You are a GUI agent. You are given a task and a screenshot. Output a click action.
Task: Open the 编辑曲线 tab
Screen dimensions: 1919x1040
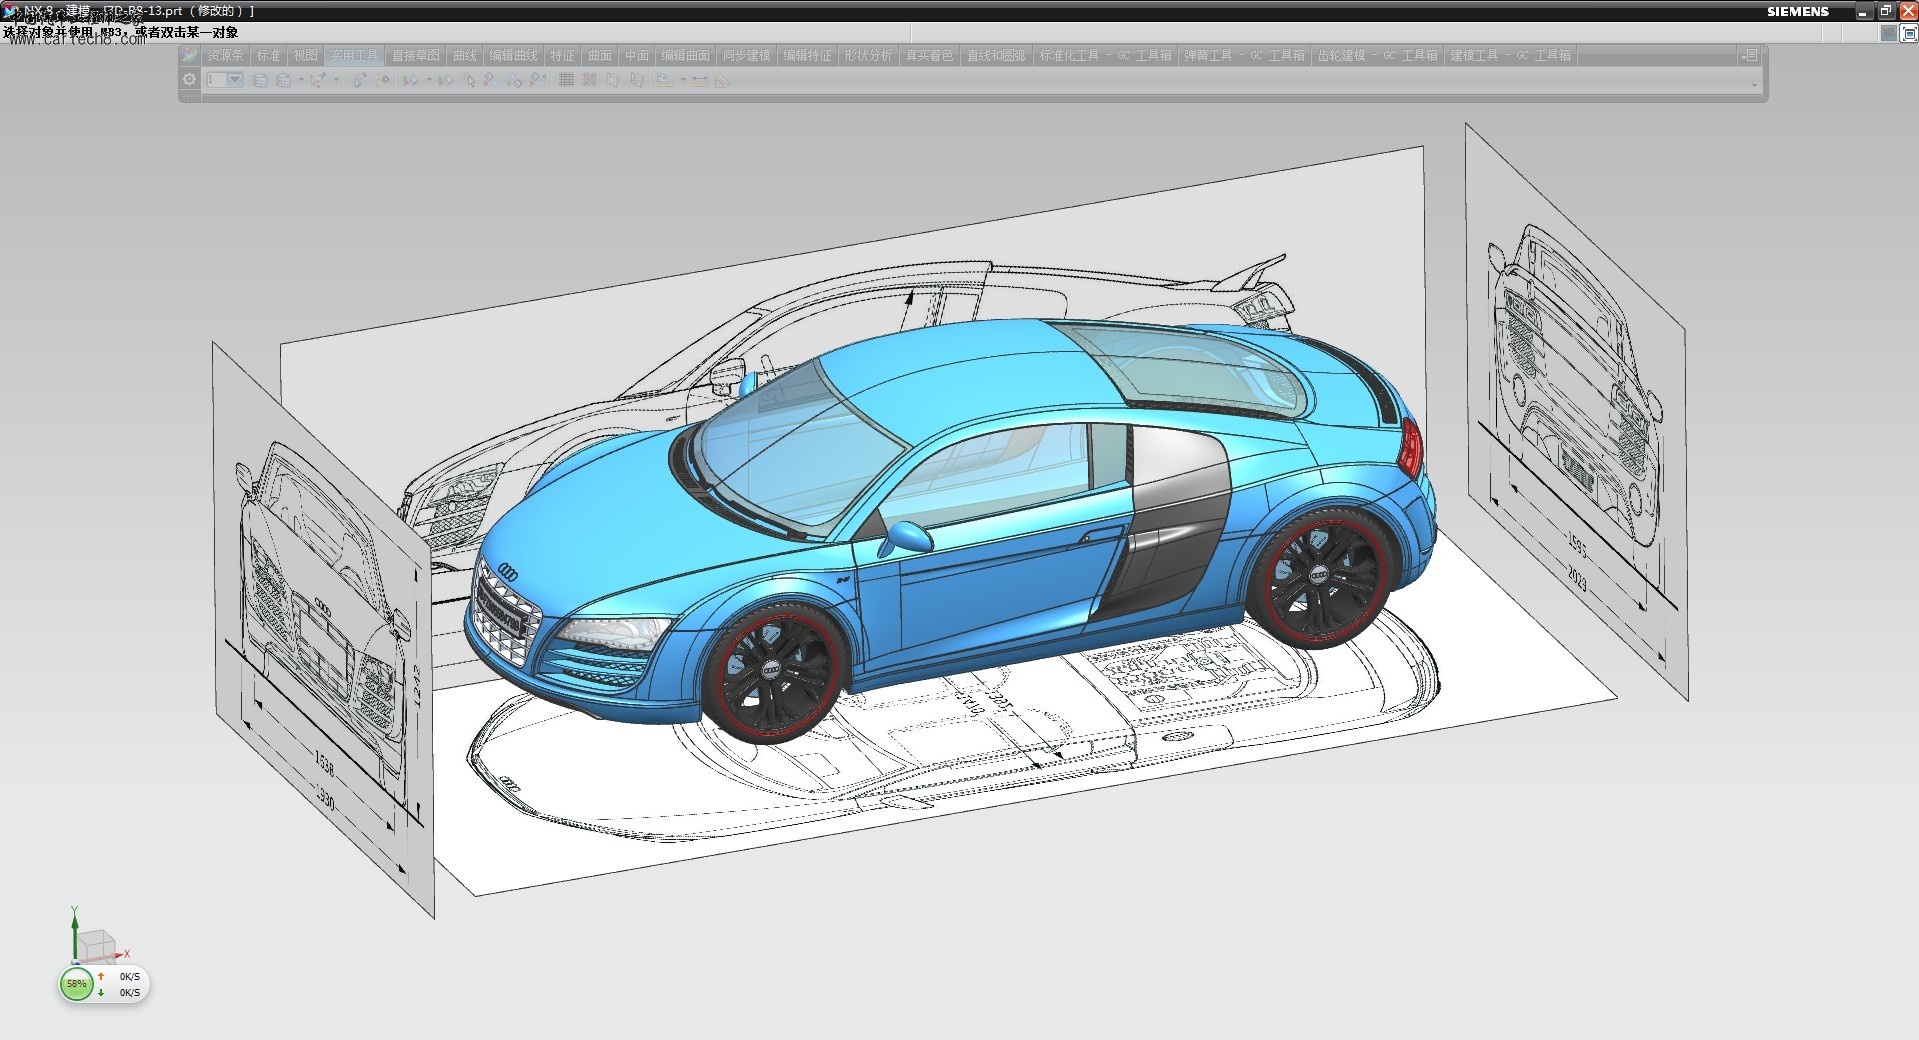click(514, 56)
